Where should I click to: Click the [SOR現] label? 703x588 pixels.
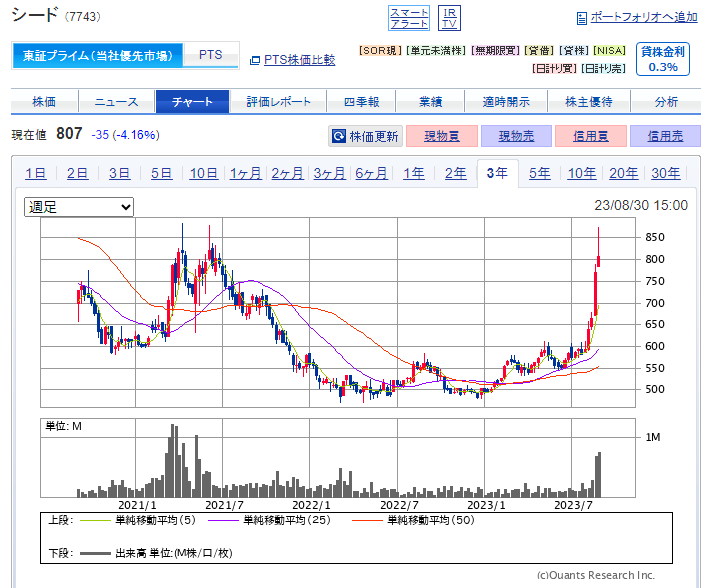point(380,51)
